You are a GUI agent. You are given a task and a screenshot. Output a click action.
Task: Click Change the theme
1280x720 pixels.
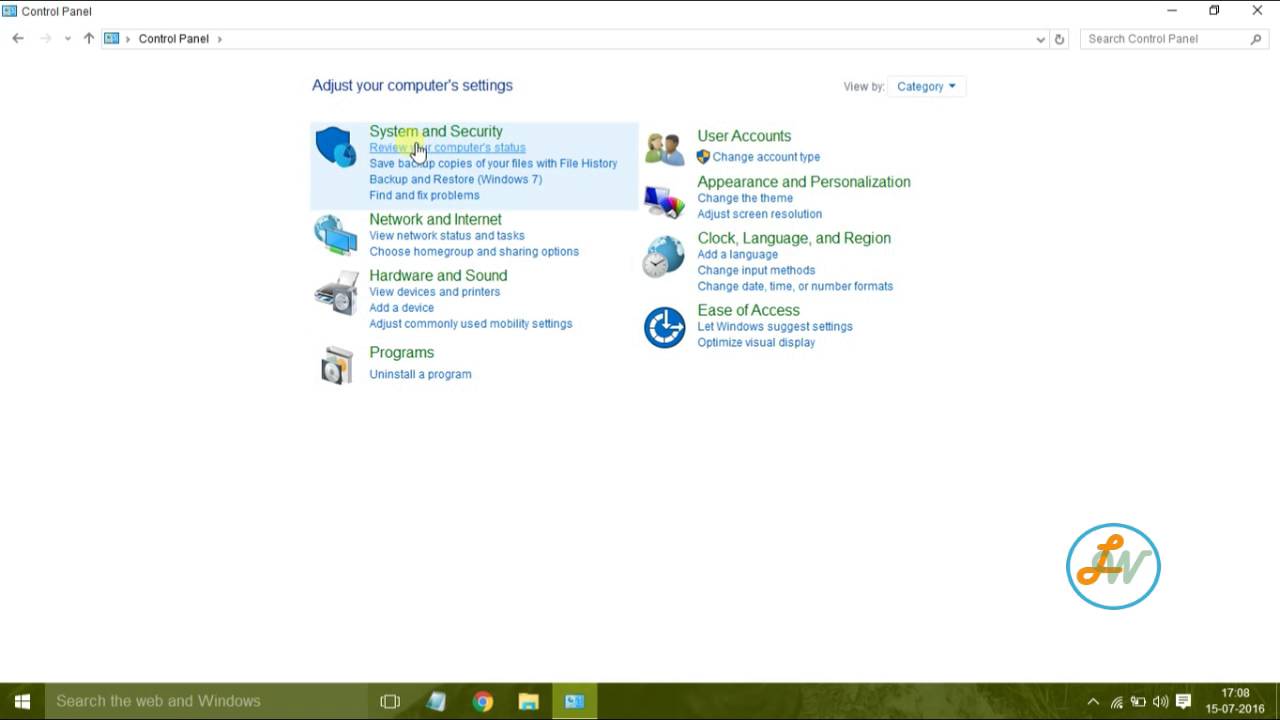(745, 198)
